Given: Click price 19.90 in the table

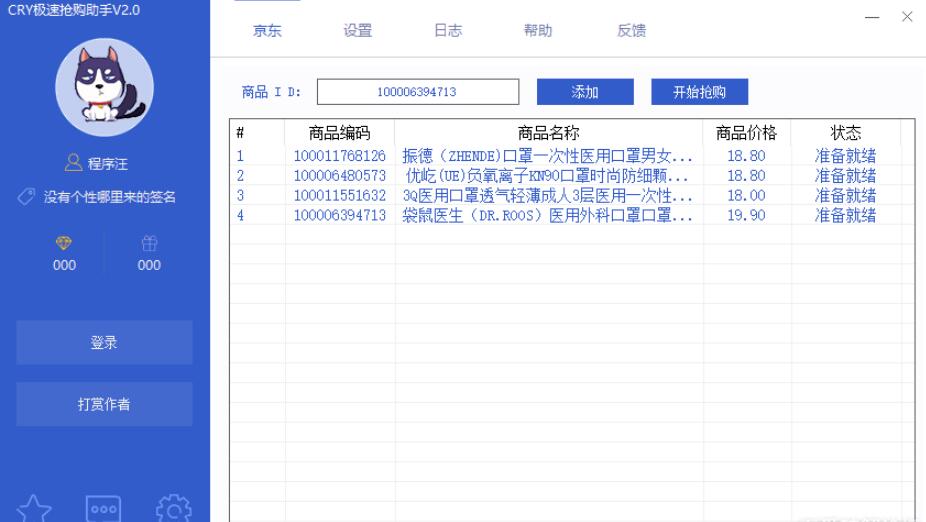Looking at the screenshot, I should (x=746, y=216).
